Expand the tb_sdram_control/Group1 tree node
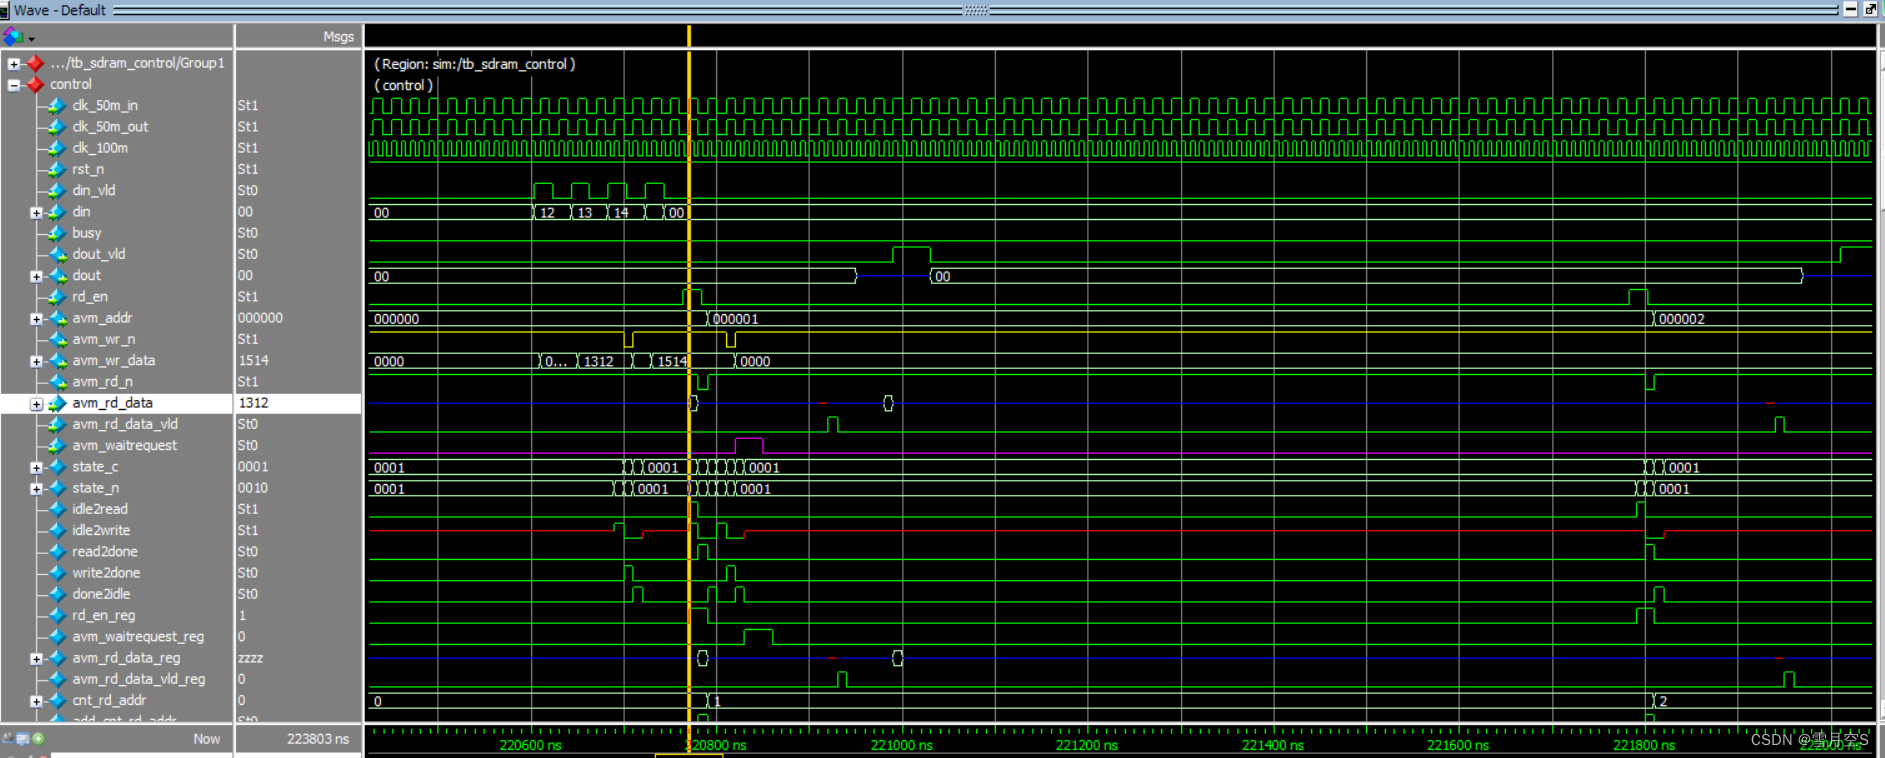 click(14, 63)
